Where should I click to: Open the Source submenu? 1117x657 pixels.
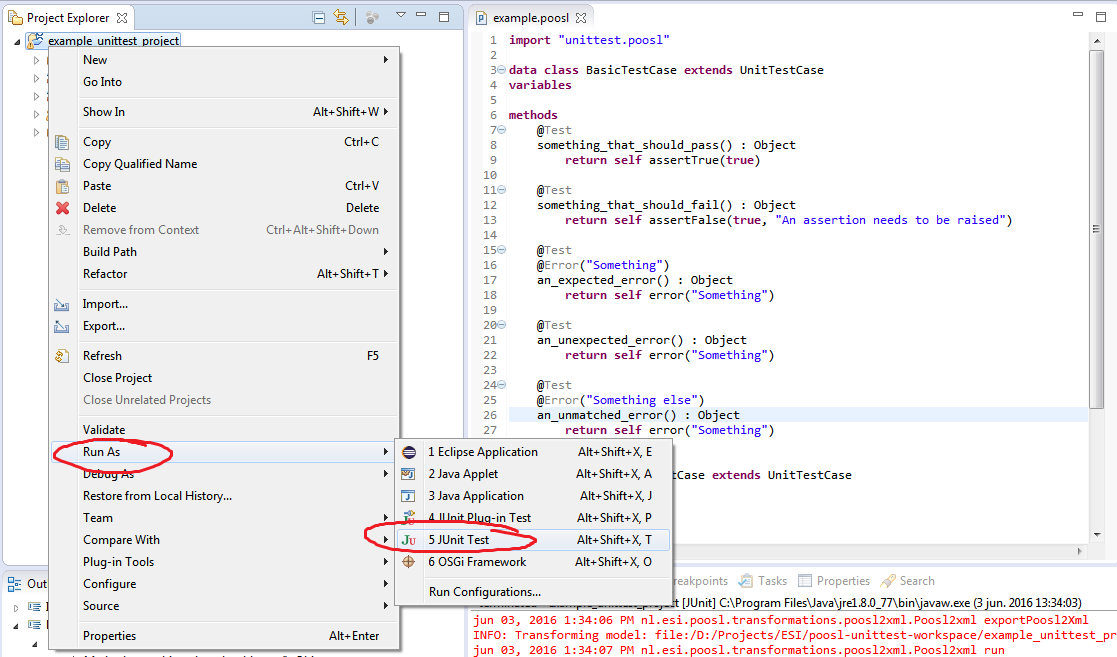click(224, 606)
